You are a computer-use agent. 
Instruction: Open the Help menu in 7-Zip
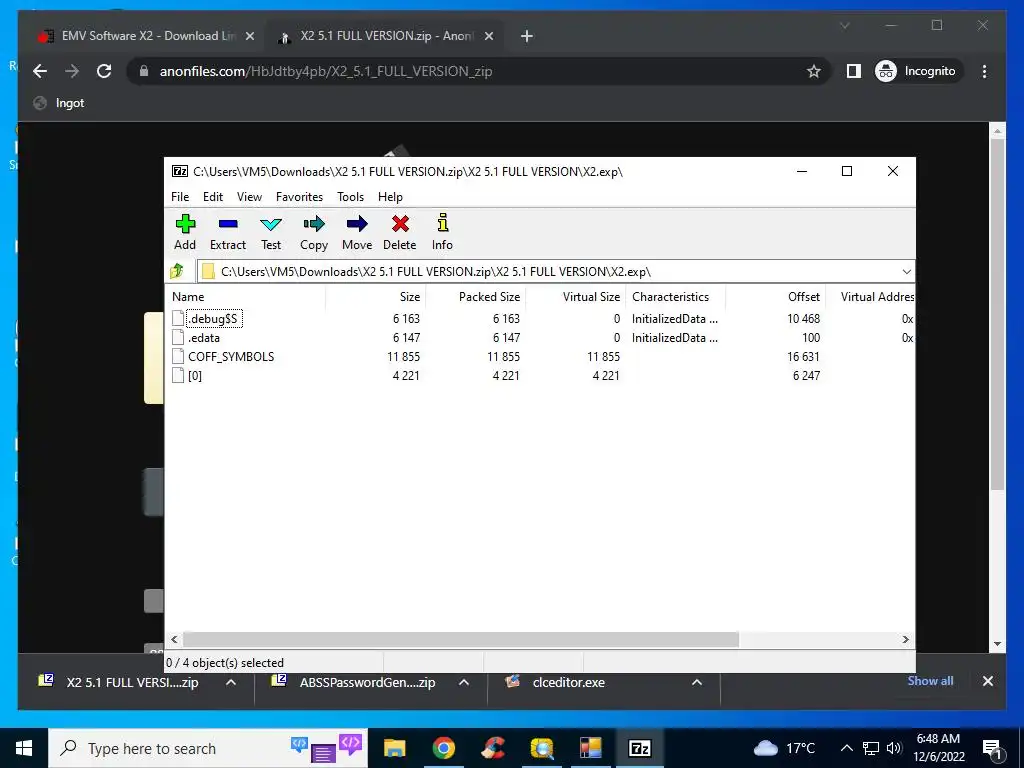pos(390,197)
